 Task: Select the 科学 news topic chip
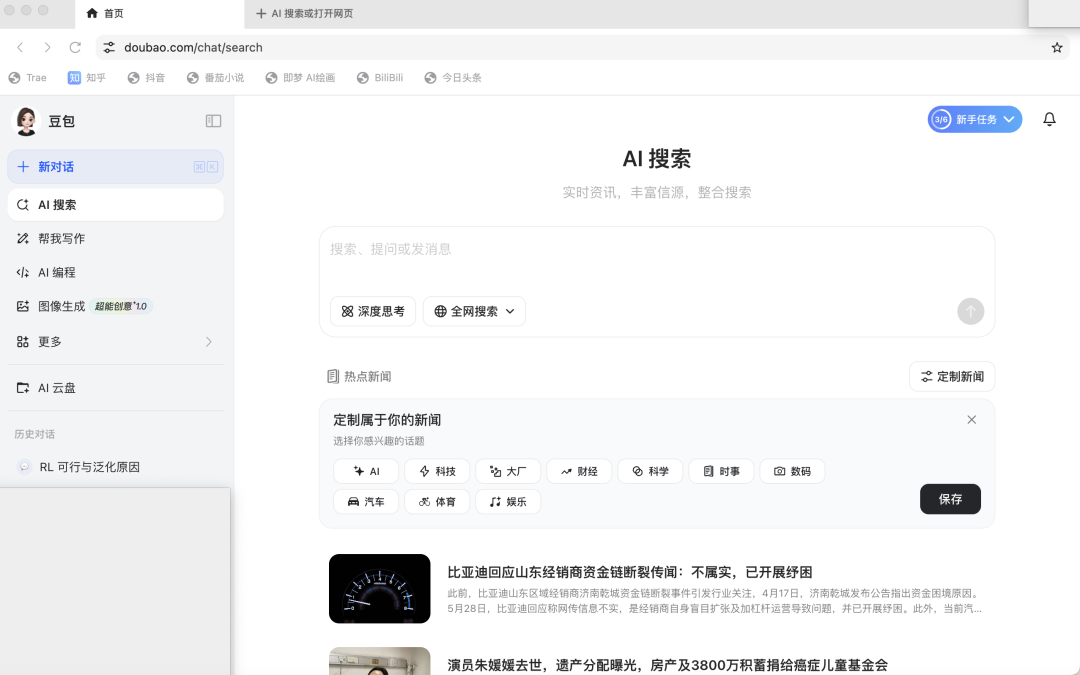(x=650, y=471)
